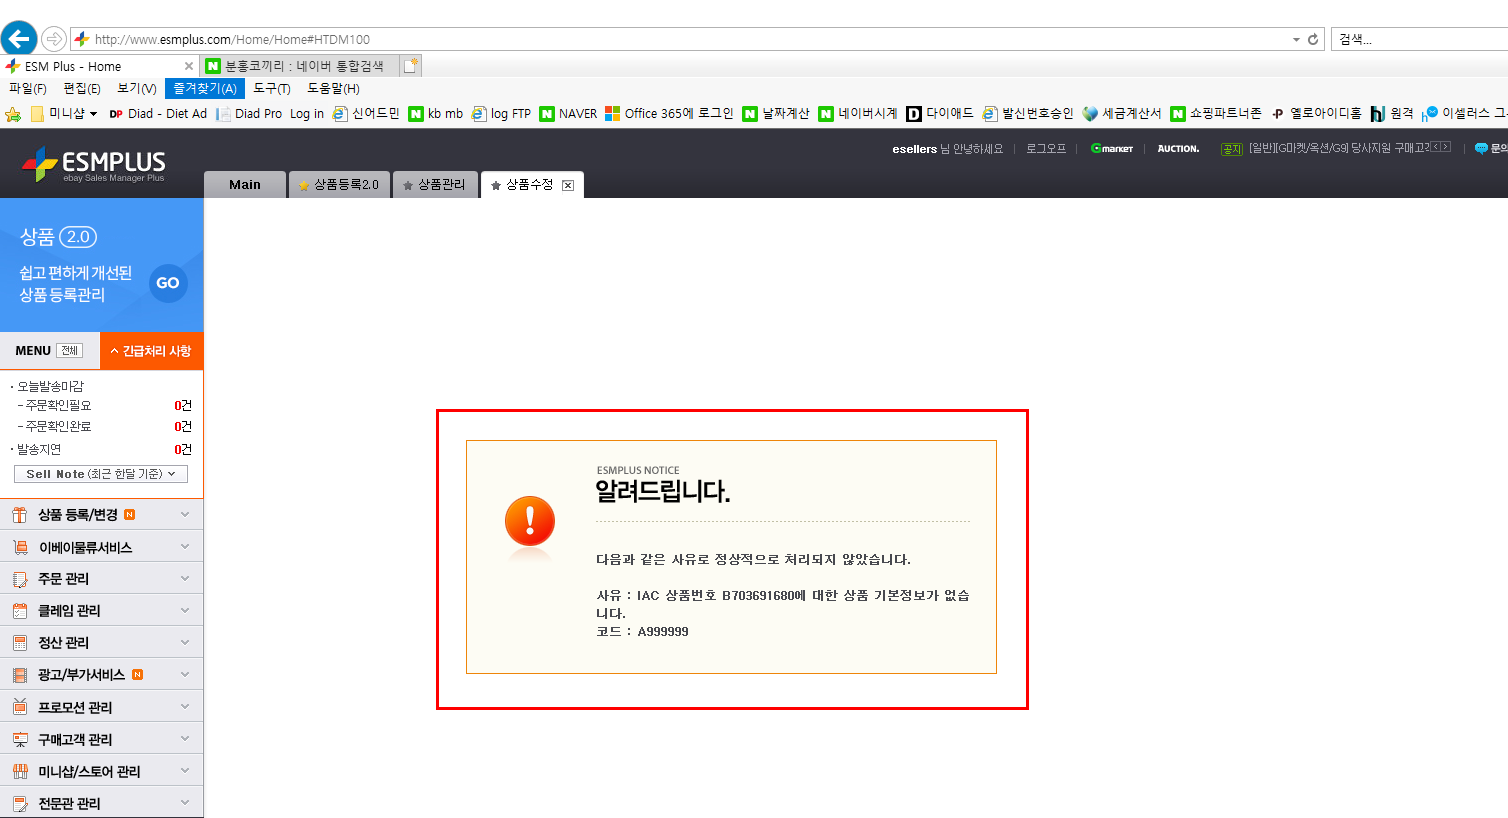Click the Gmarket logo in header
The height and width of the screenshot is (818, 1508).
[x=1111, y=149]
